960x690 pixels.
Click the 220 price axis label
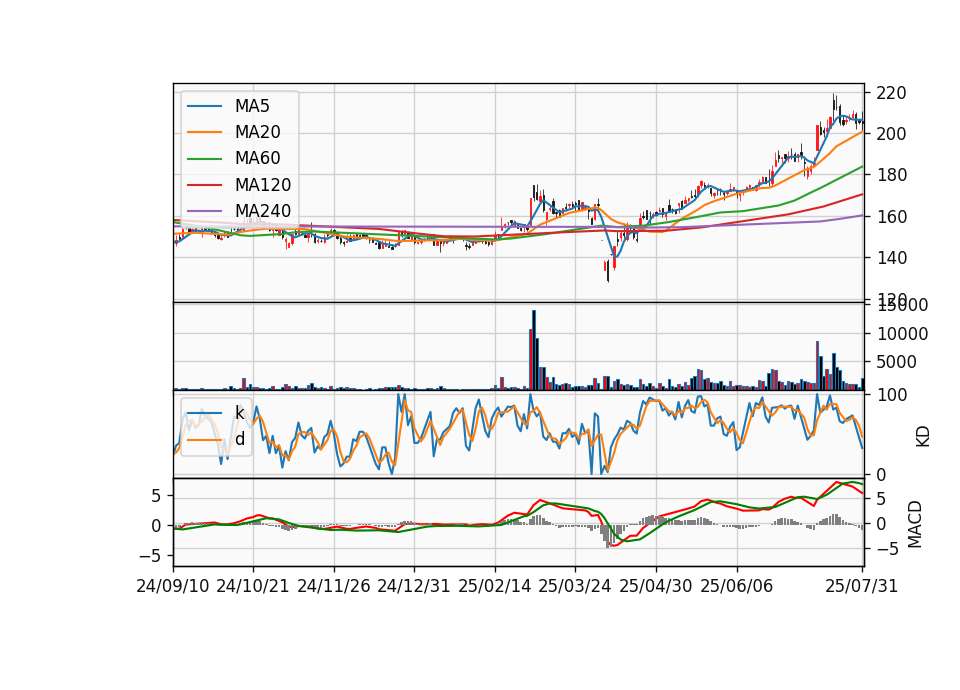coord(891,94)
